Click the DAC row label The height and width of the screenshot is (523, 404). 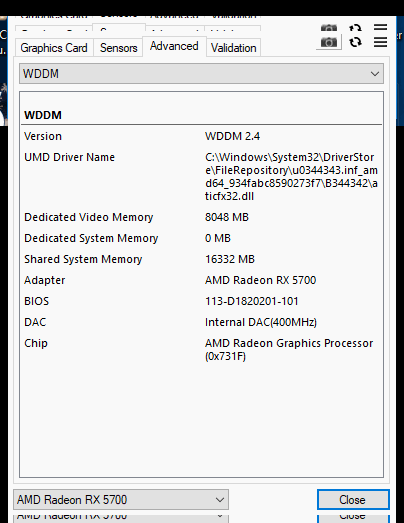(35, 322)
